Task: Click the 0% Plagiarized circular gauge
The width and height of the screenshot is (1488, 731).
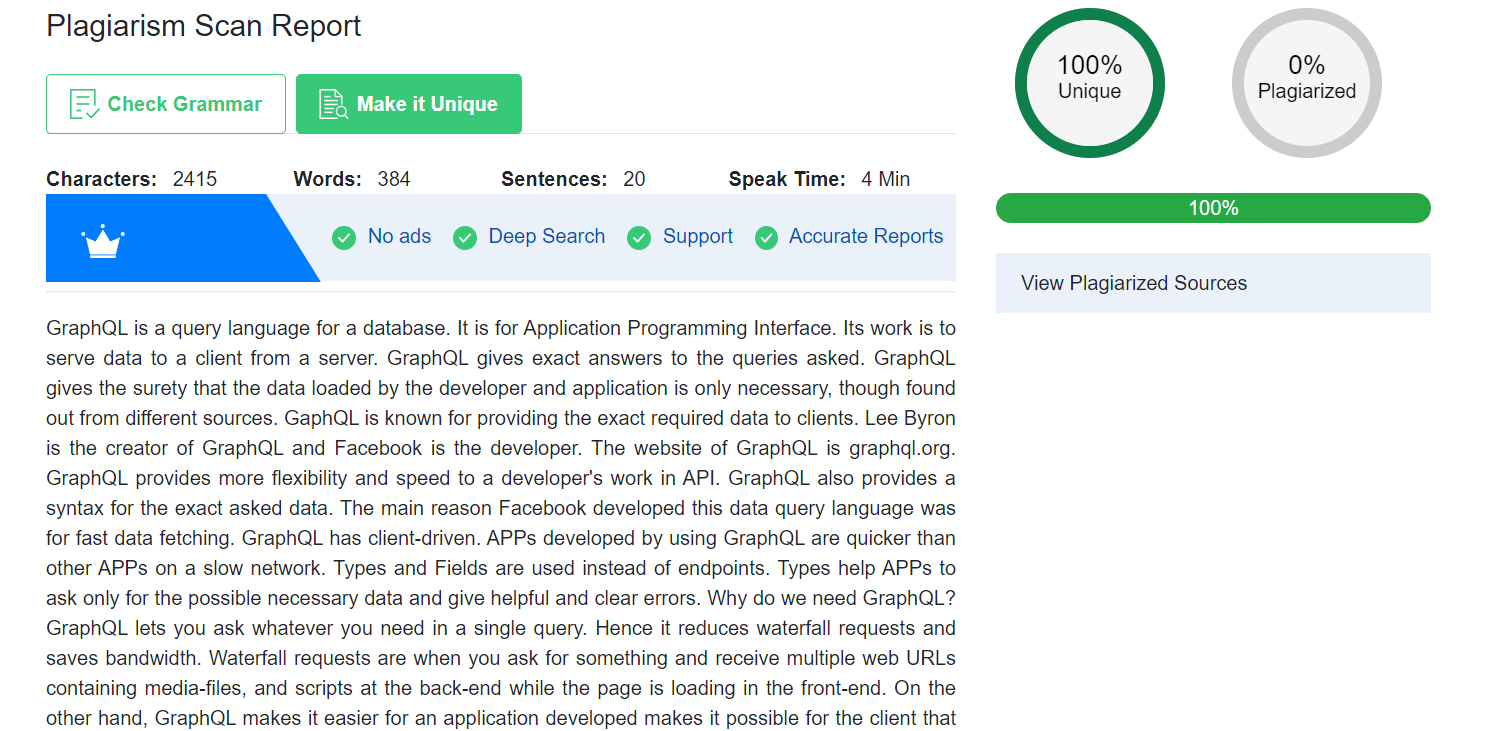Action: (1307, 83)
